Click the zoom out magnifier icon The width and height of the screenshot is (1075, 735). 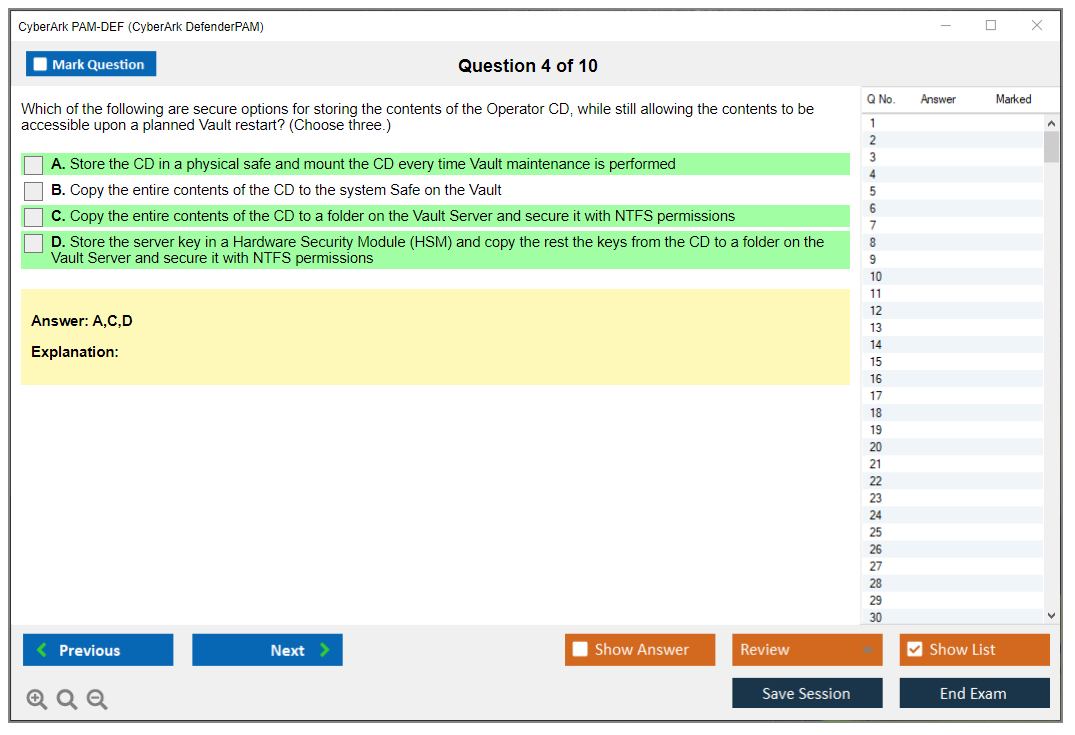click(x=97, y=700)
